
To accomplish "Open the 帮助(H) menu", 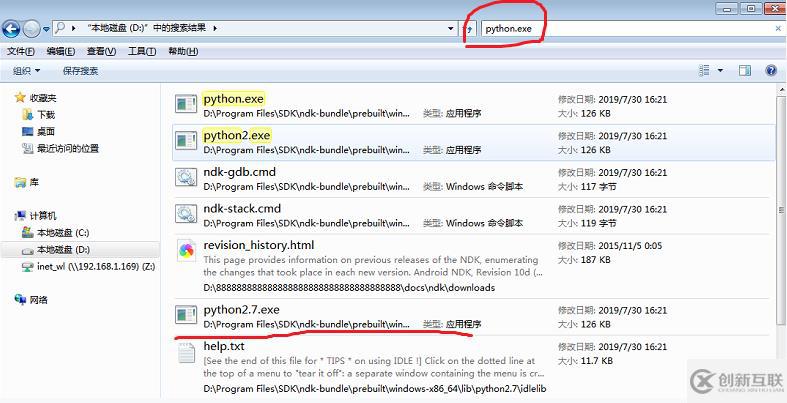I will click(x=183, y=51).
